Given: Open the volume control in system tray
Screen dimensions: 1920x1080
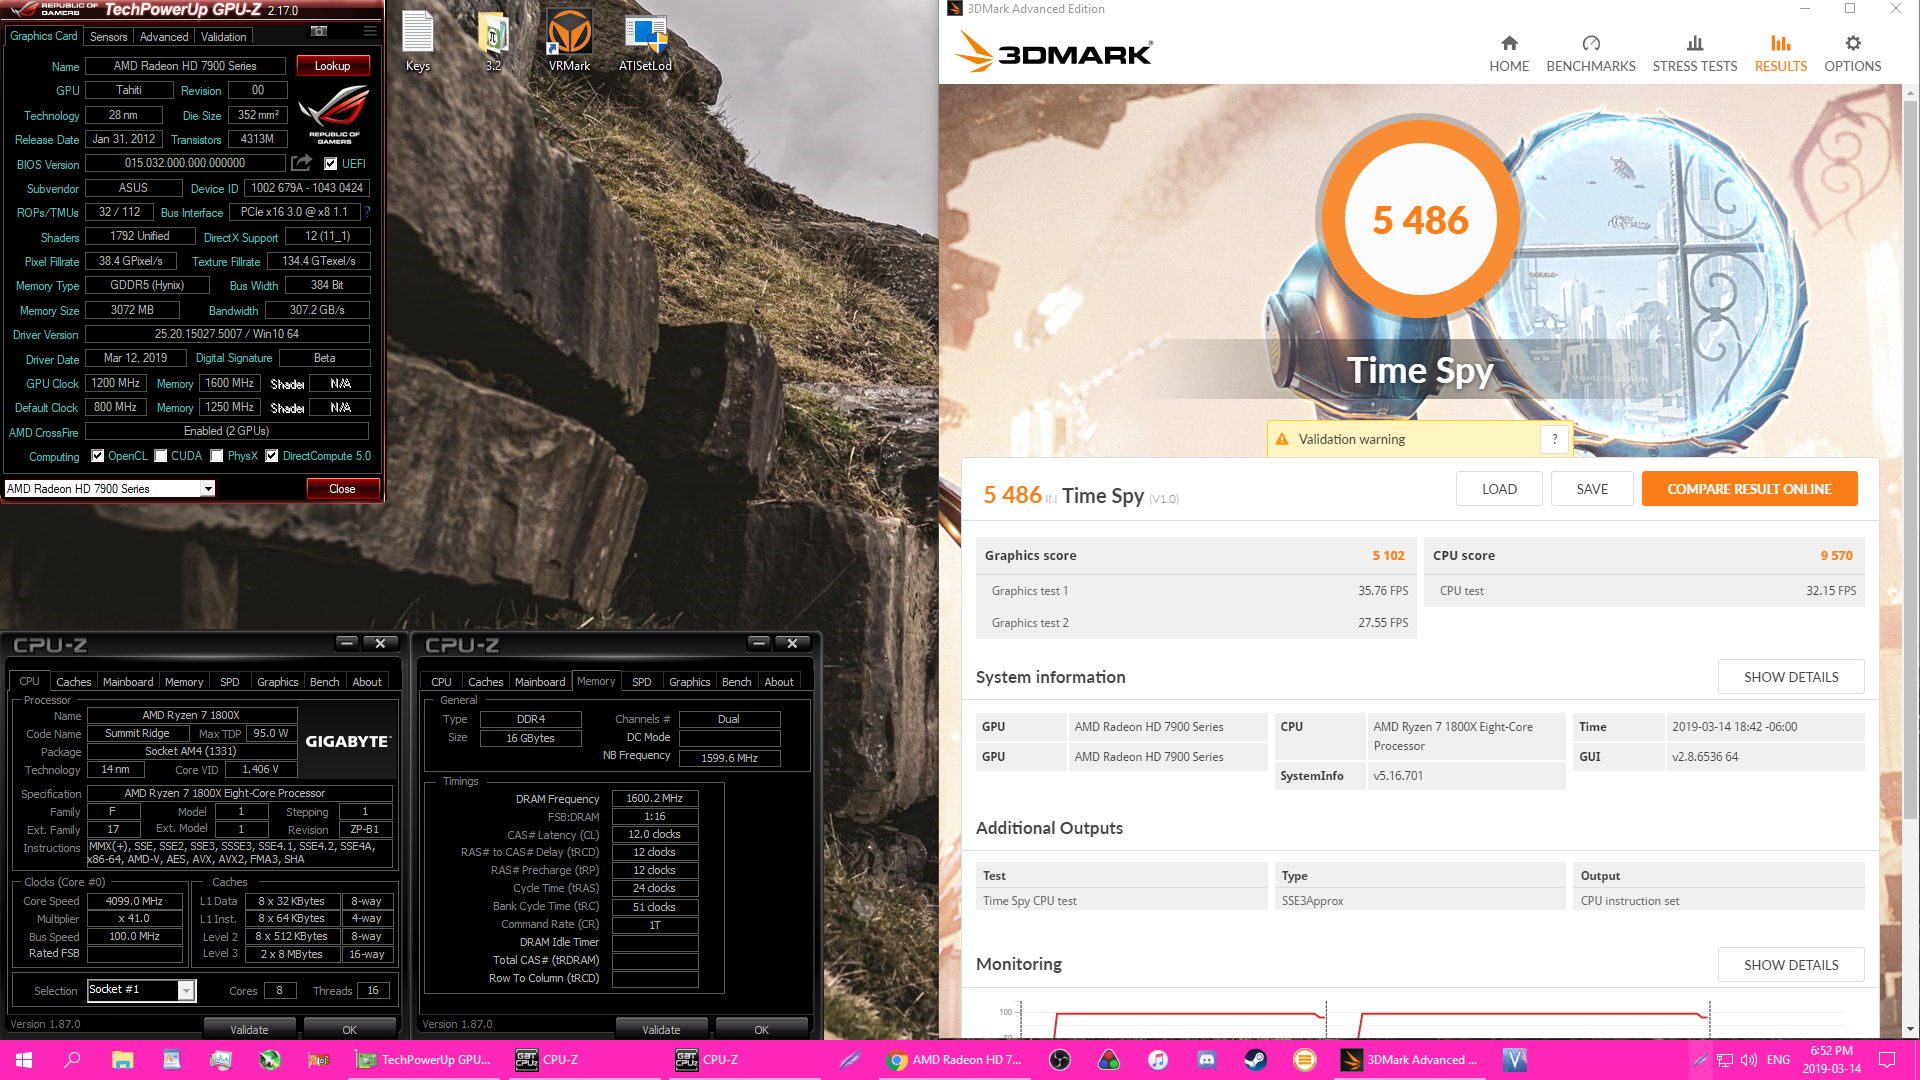Looking at the screenshot, I should pos(1749,1060).
